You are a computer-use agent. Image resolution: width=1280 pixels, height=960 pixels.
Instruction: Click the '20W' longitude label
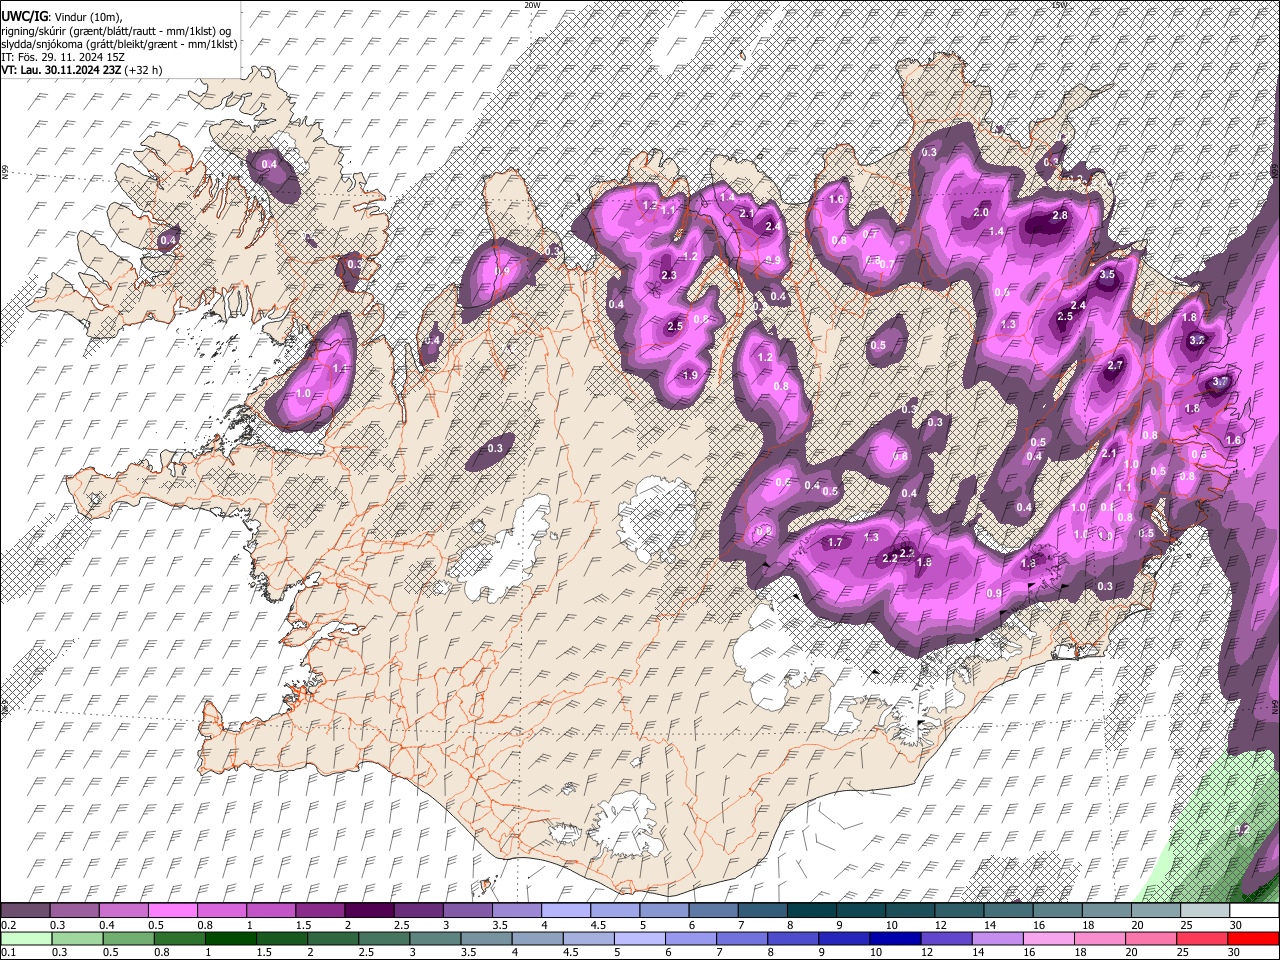coord(532,5)
